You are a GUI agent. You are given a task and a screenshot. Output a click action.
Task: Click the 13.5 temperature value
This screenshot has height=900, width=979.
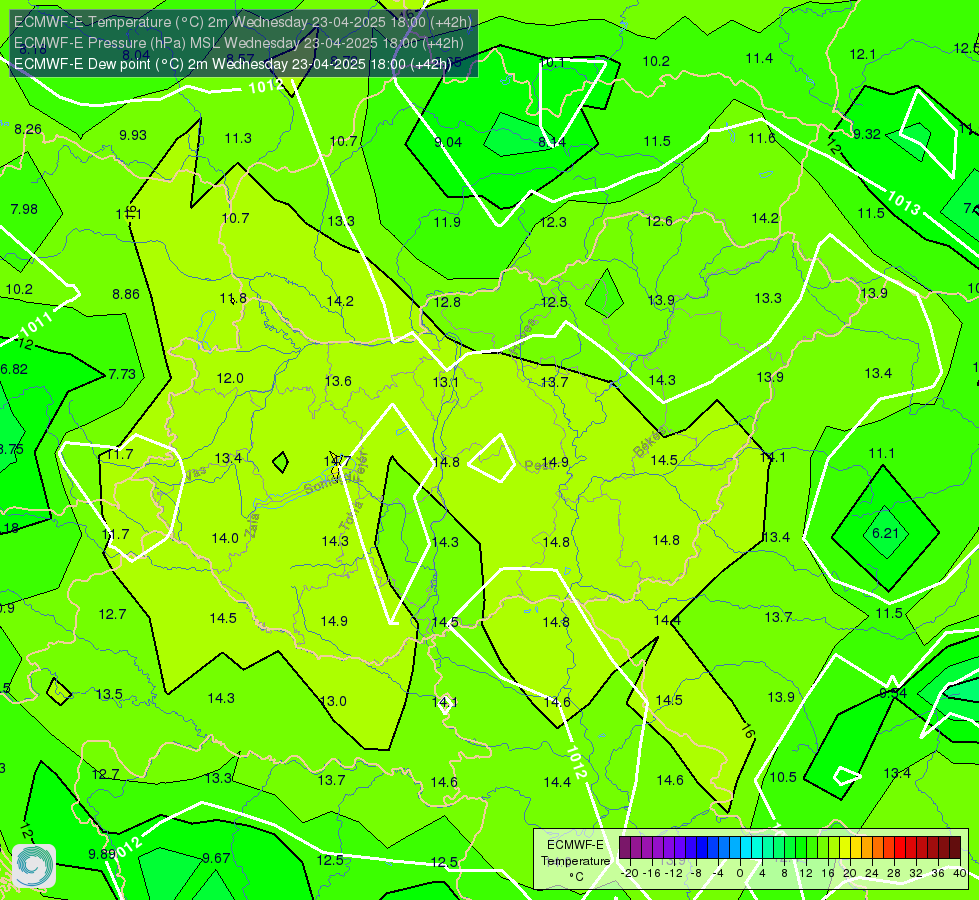click(109, 695)
